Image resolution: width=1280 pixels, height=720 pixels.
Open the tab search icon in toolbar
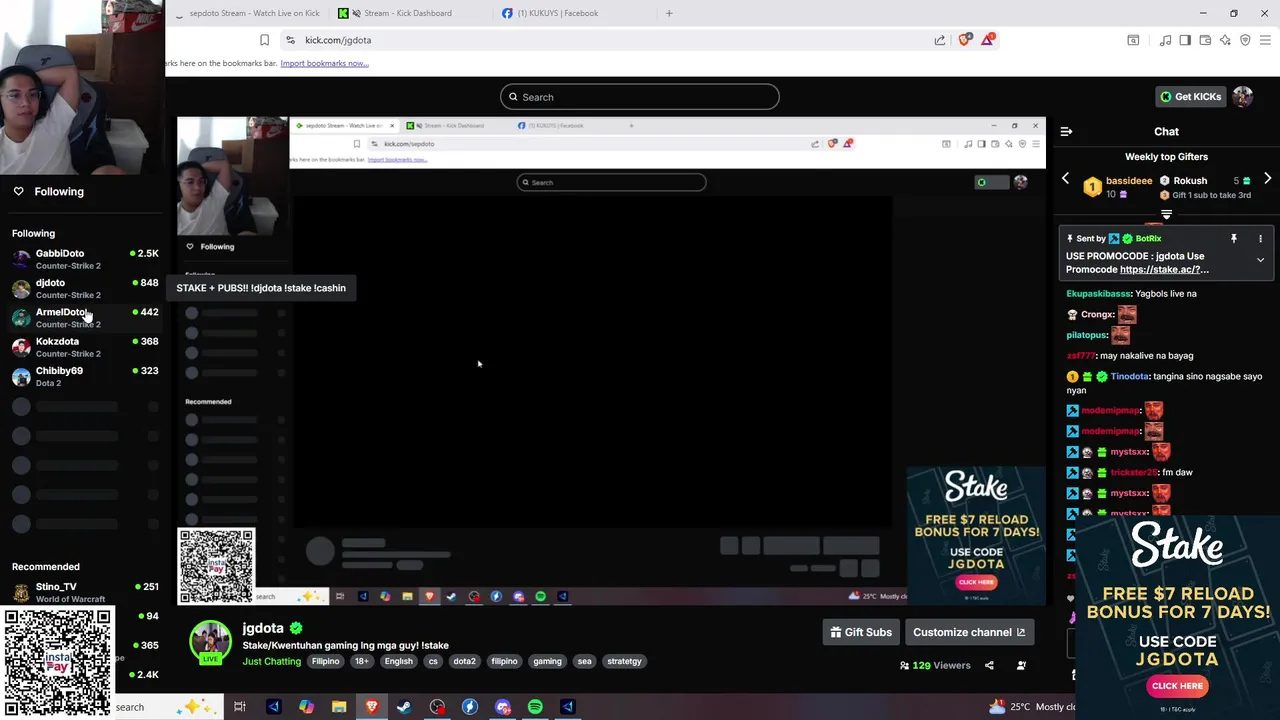(x=1133, y=40)
